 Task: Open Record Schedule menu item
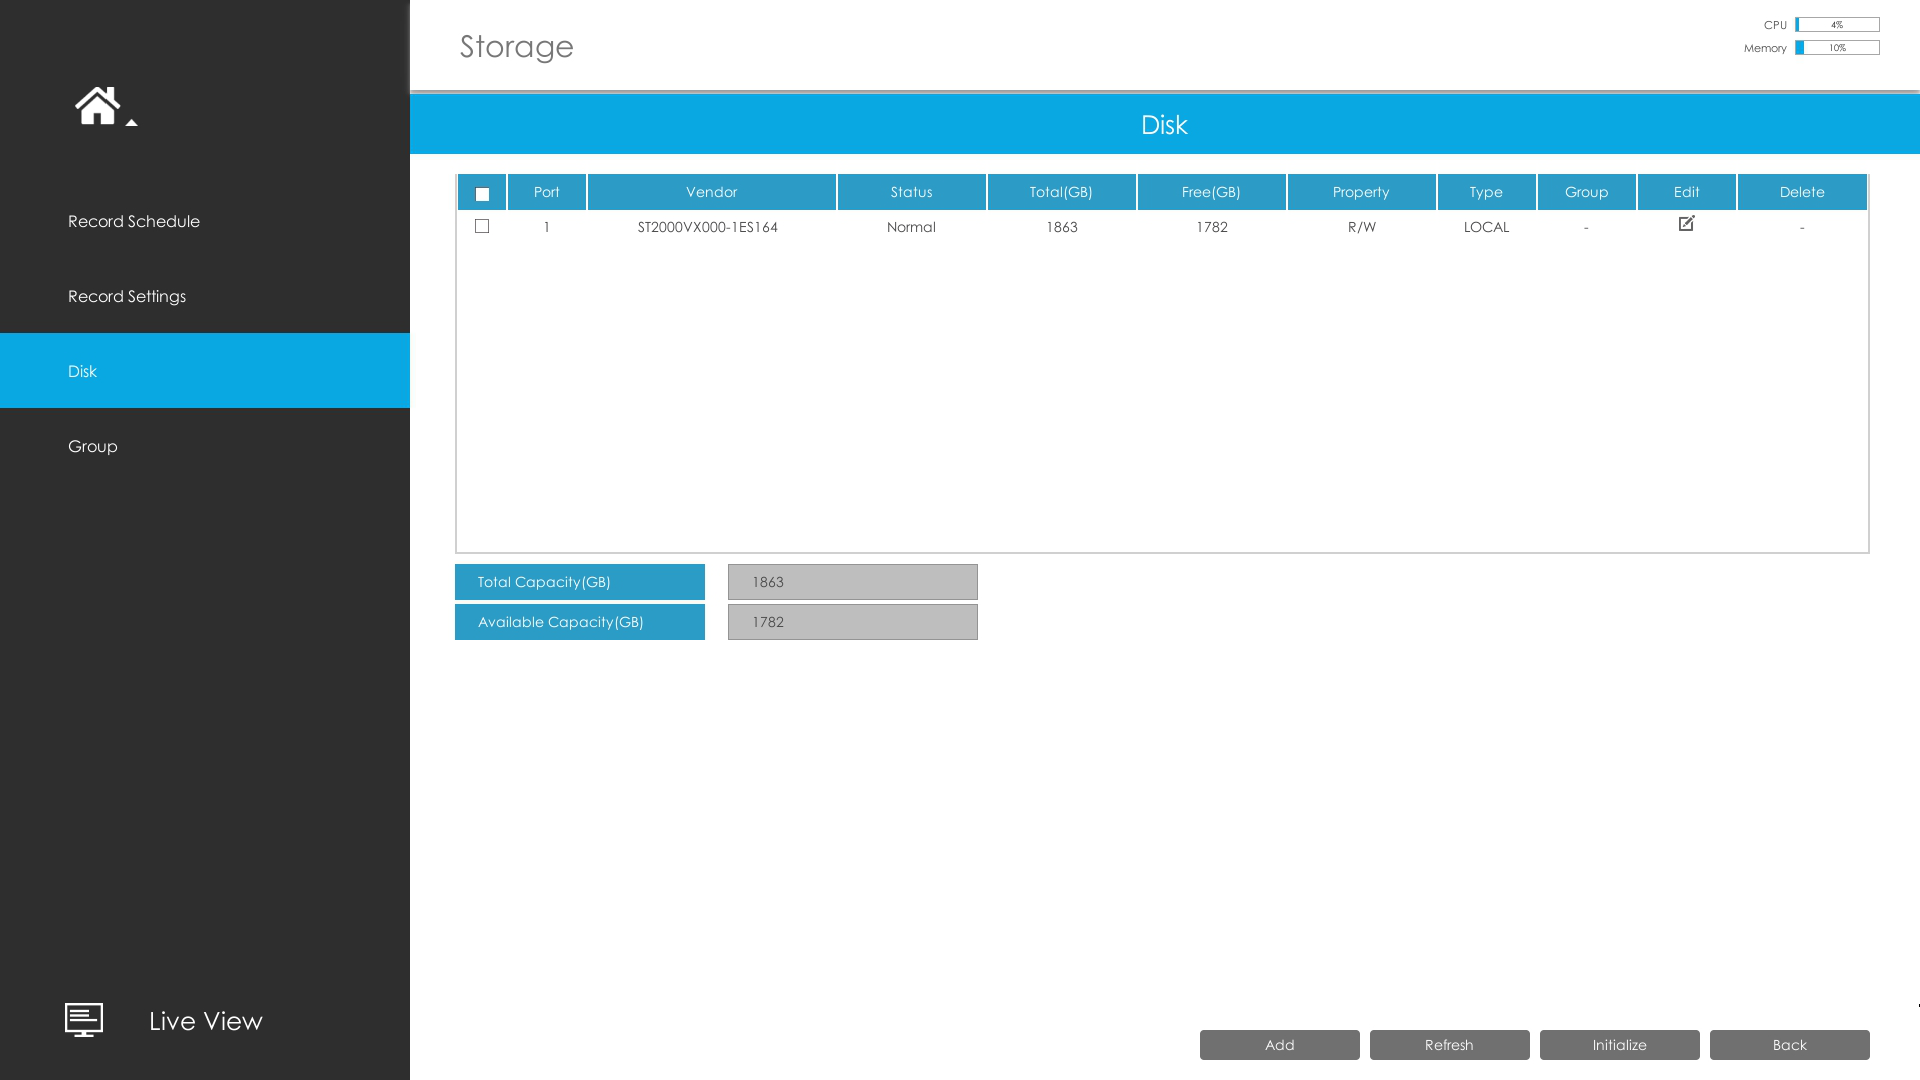tap(134, 221)
